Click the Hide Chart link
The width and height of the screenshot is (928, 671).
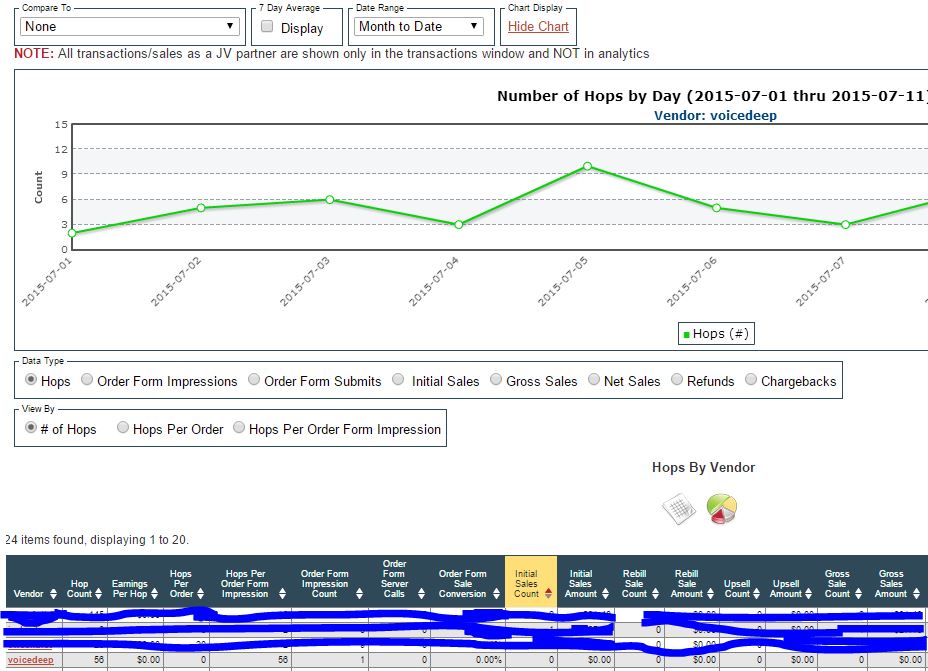538,27
